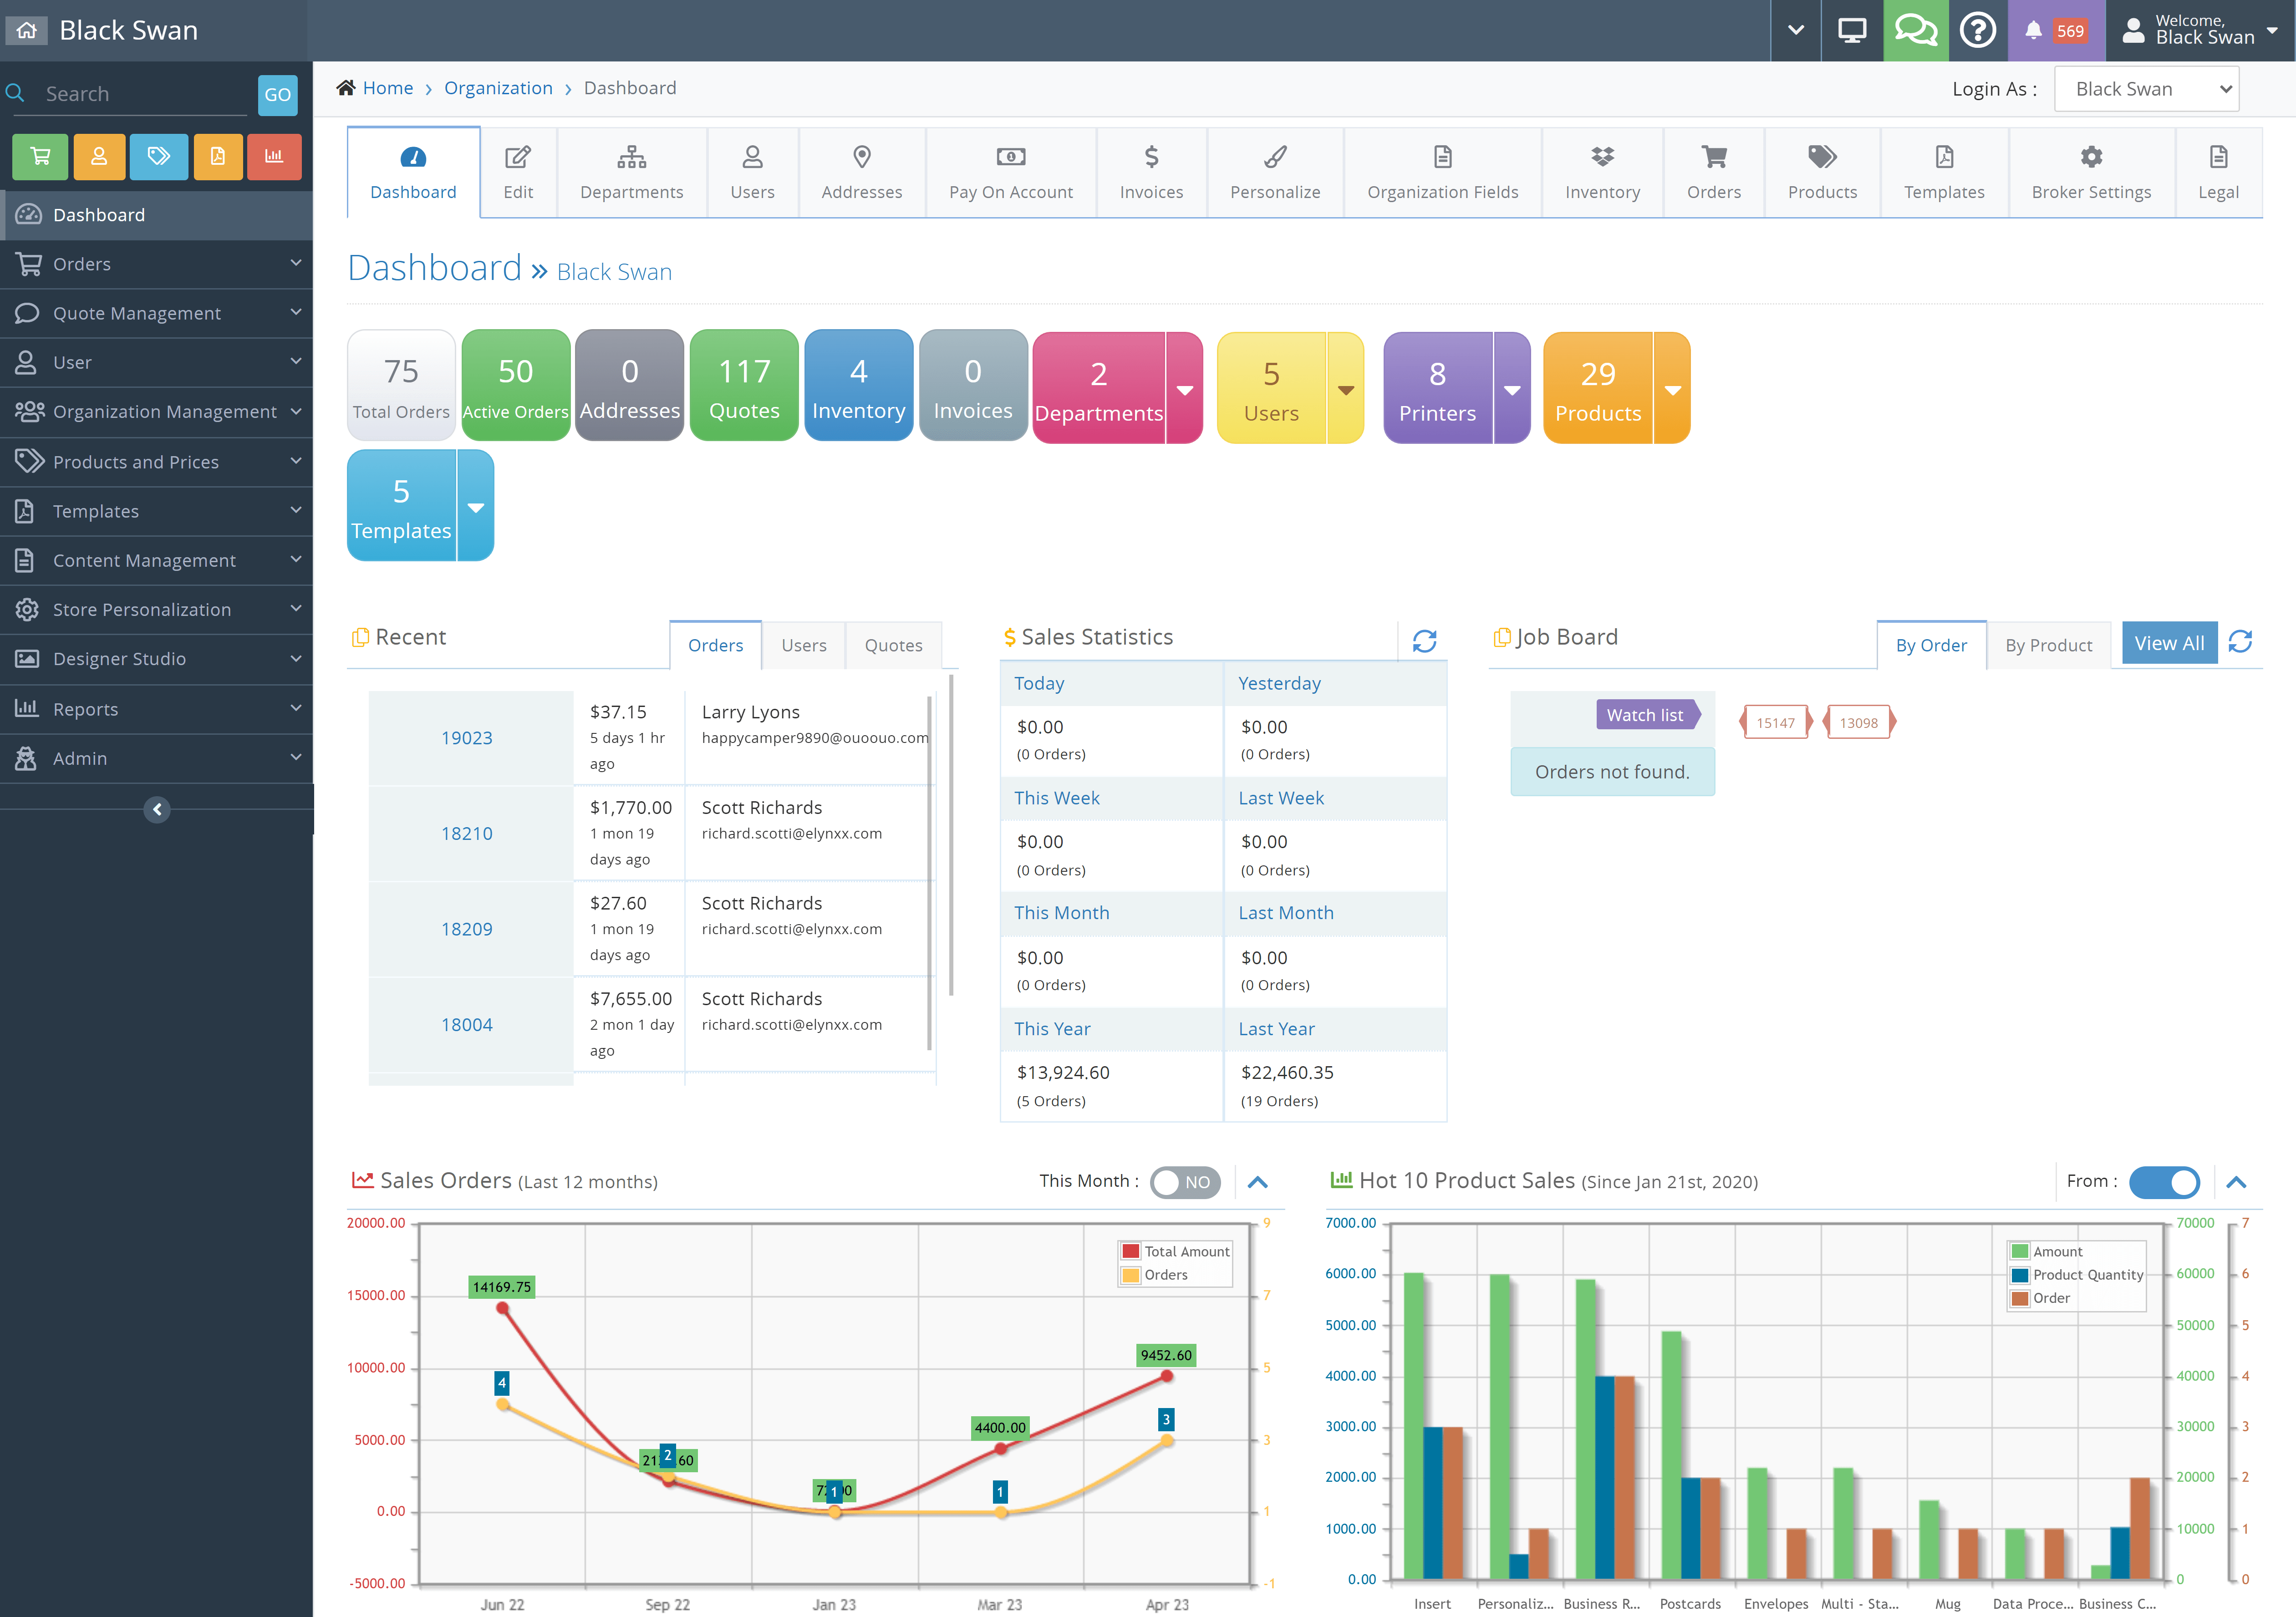The image size is (2296, 1617).
Task: Refresh the Sales Statistics panel
Action: [1426, 640]
